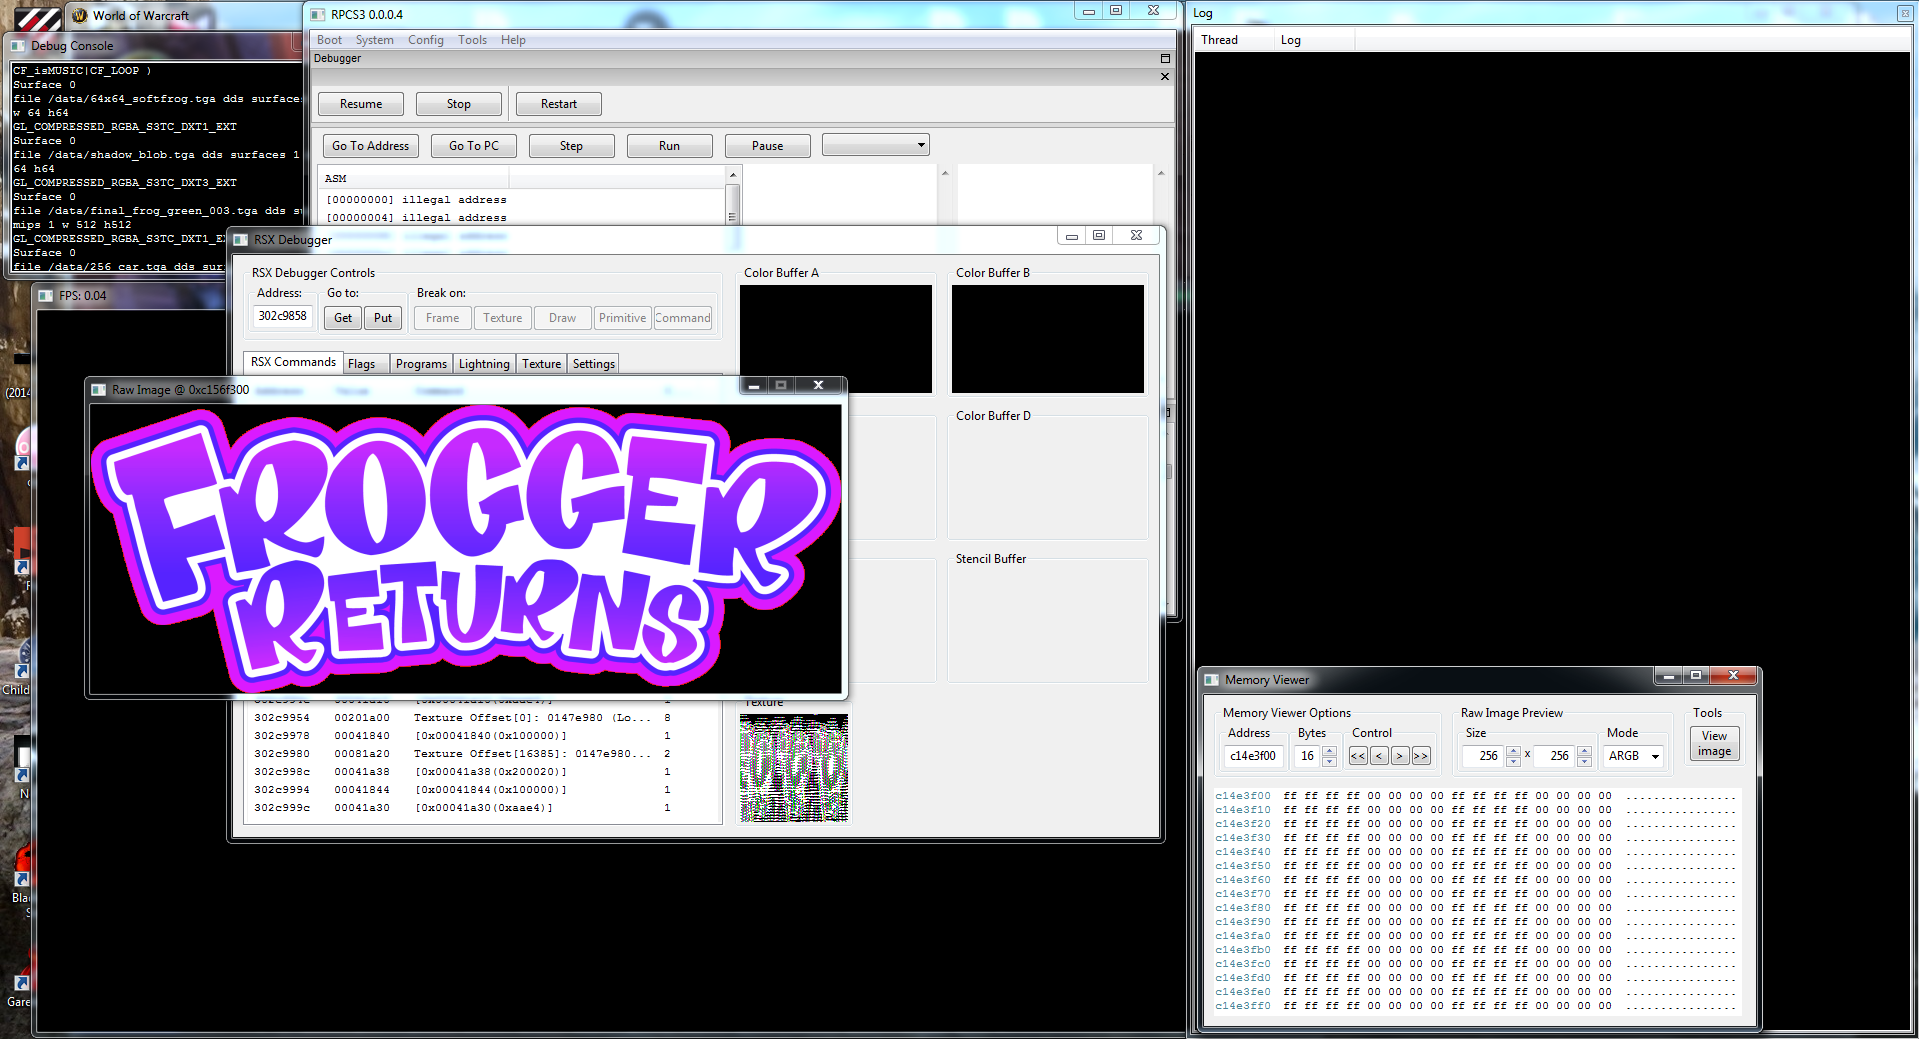Click the Debug Console window icon
The height and width of the screenshot is (1039, 1919).
18,46
